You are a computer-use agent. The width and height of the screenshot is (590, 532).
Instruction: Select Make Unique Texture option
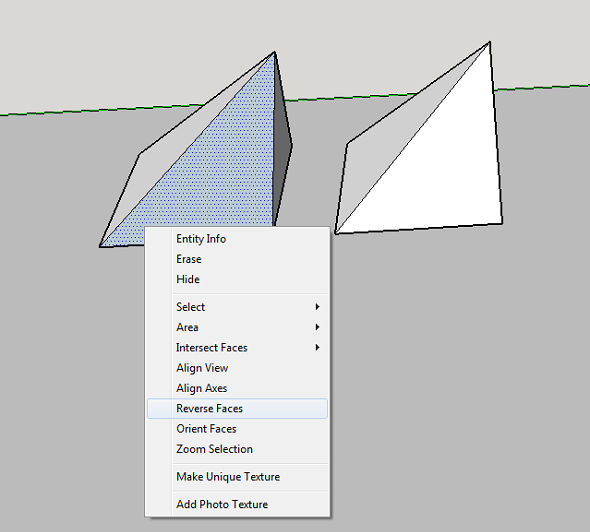237,477
